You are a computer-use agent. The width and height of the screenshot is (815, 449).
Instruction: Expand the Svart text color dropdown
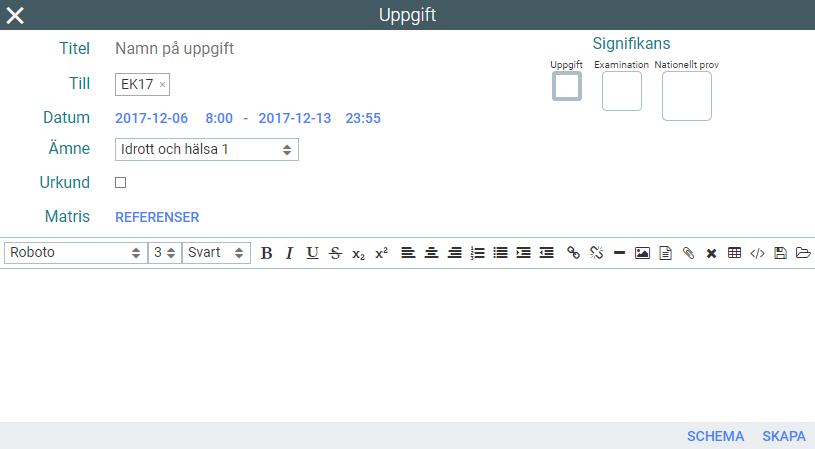tap(215, 253)
